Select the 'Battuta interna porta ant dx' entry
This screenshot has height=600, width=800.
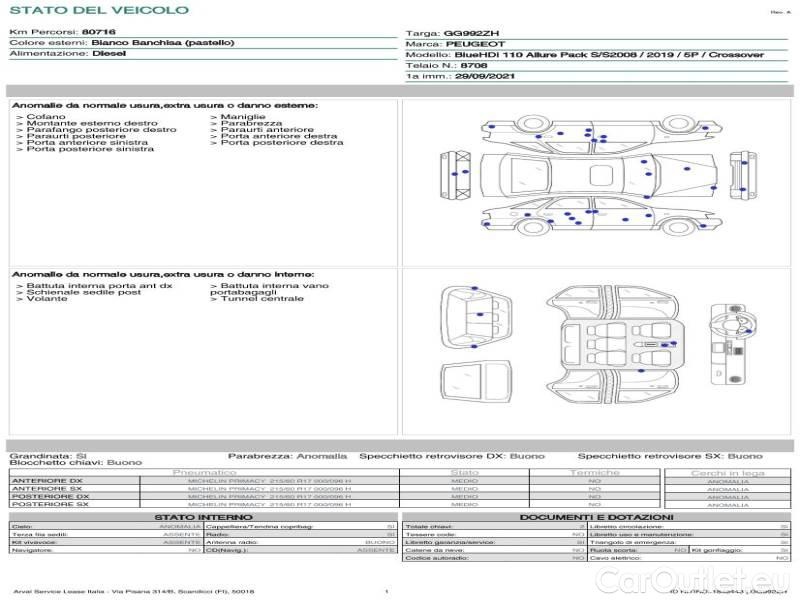(99, 286)
